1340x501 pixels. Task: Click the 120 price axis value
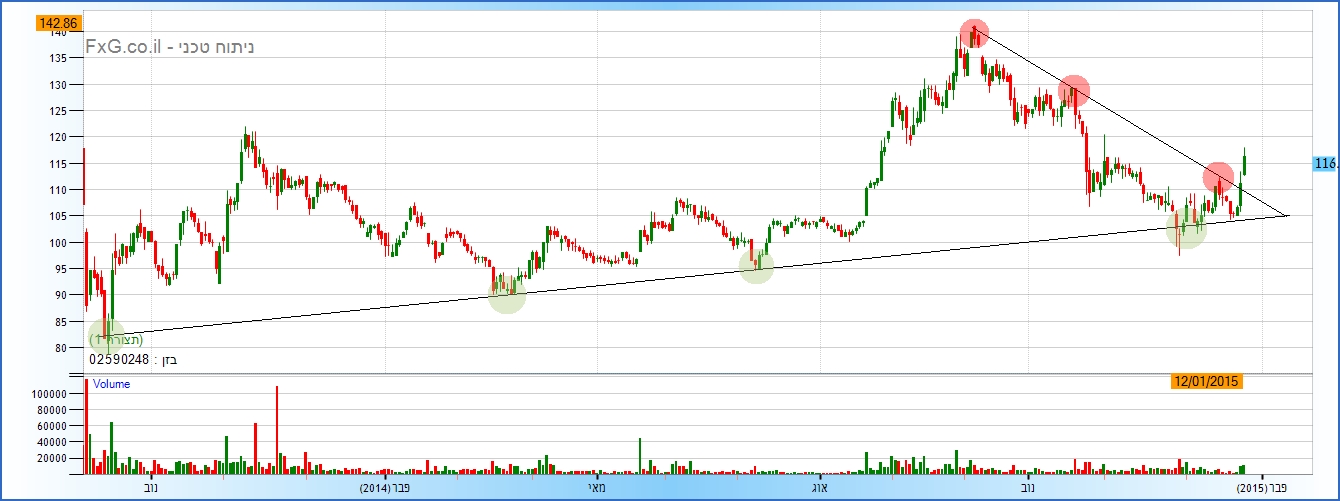(58, 137)
